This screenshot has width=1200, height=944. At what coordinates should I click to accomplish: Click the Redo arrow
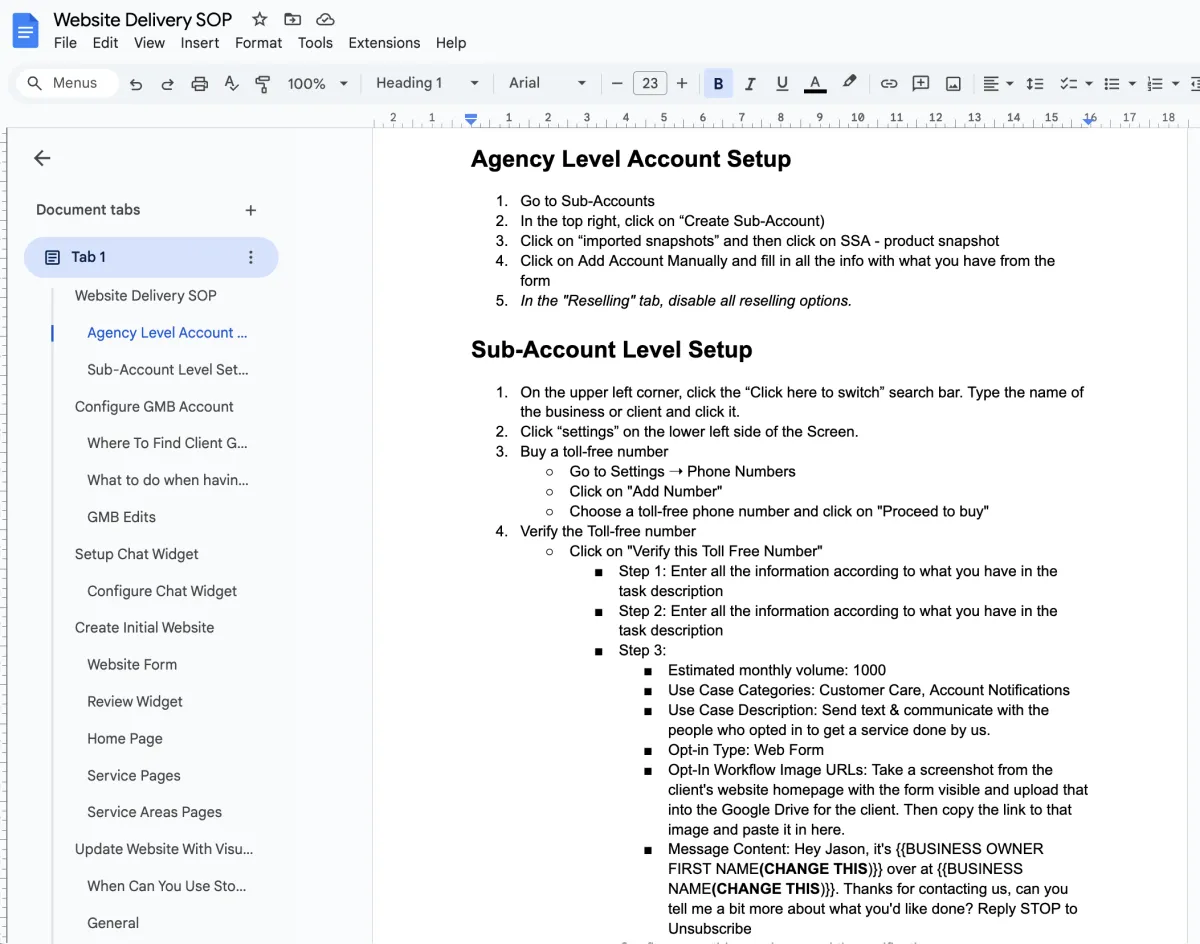pyautogui.click(x=167, y=84)
